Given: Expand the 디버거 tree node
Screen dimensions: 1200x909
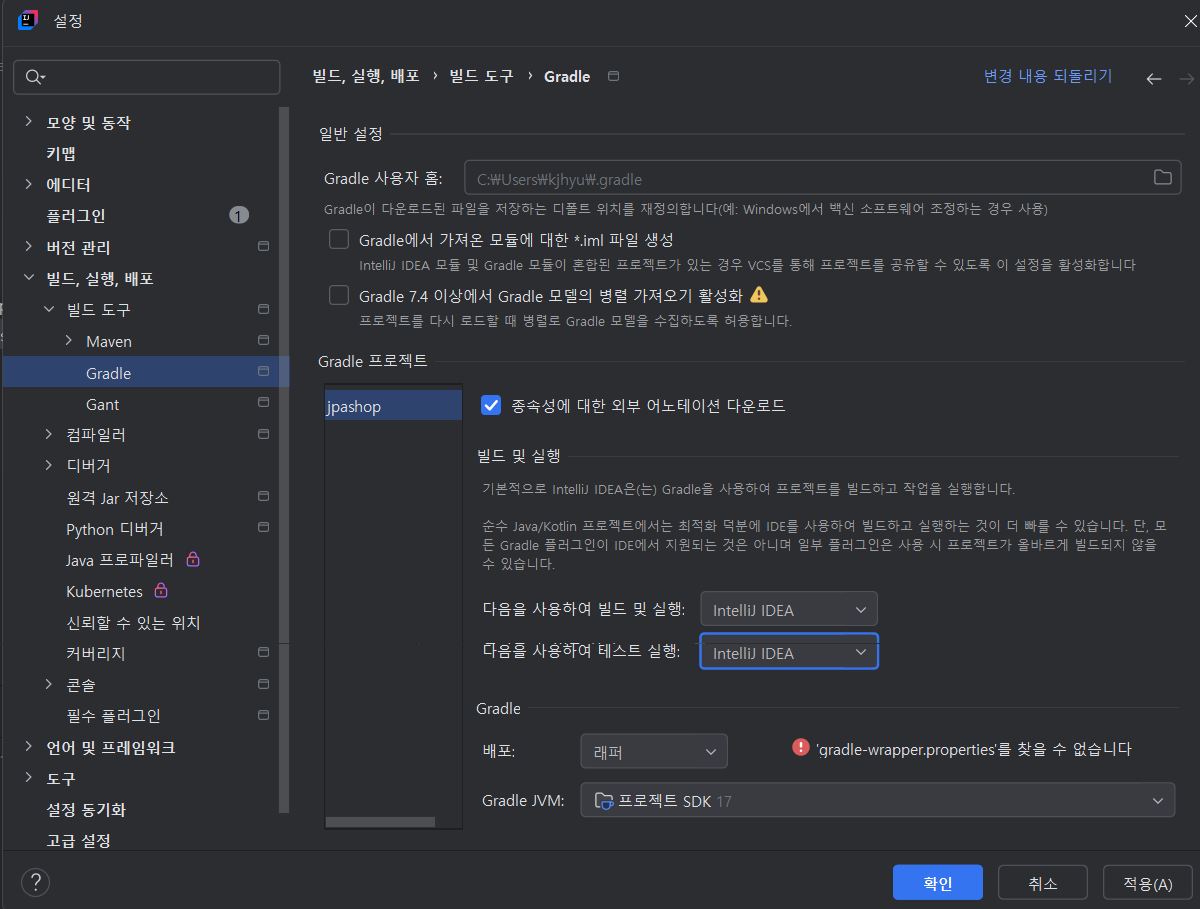Looking at the screenshot, I should (49, 466).
